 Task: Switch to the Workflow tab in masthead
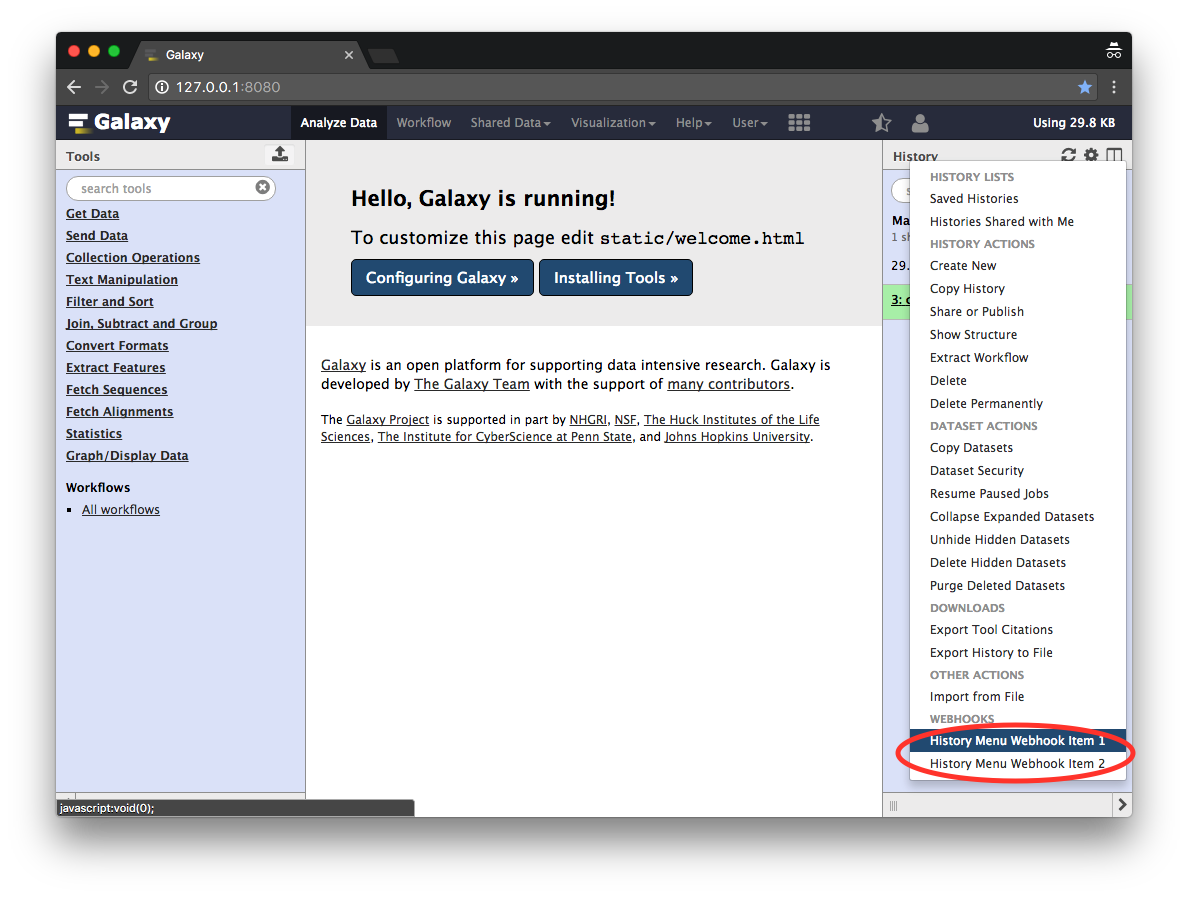[x=424, y=123]
